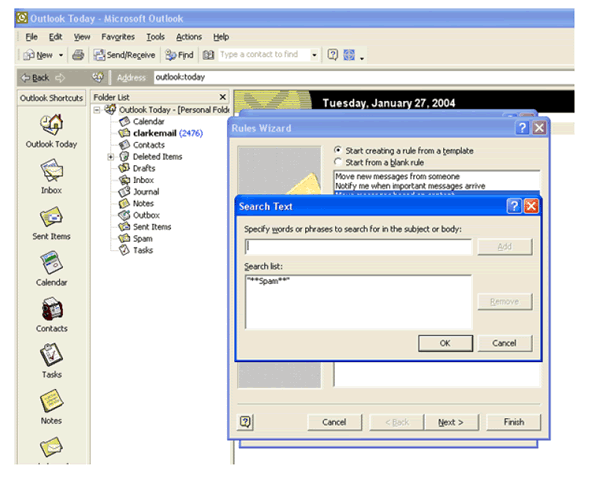
Task: Expand the Deleted Items folder
Action: [110, 157]
